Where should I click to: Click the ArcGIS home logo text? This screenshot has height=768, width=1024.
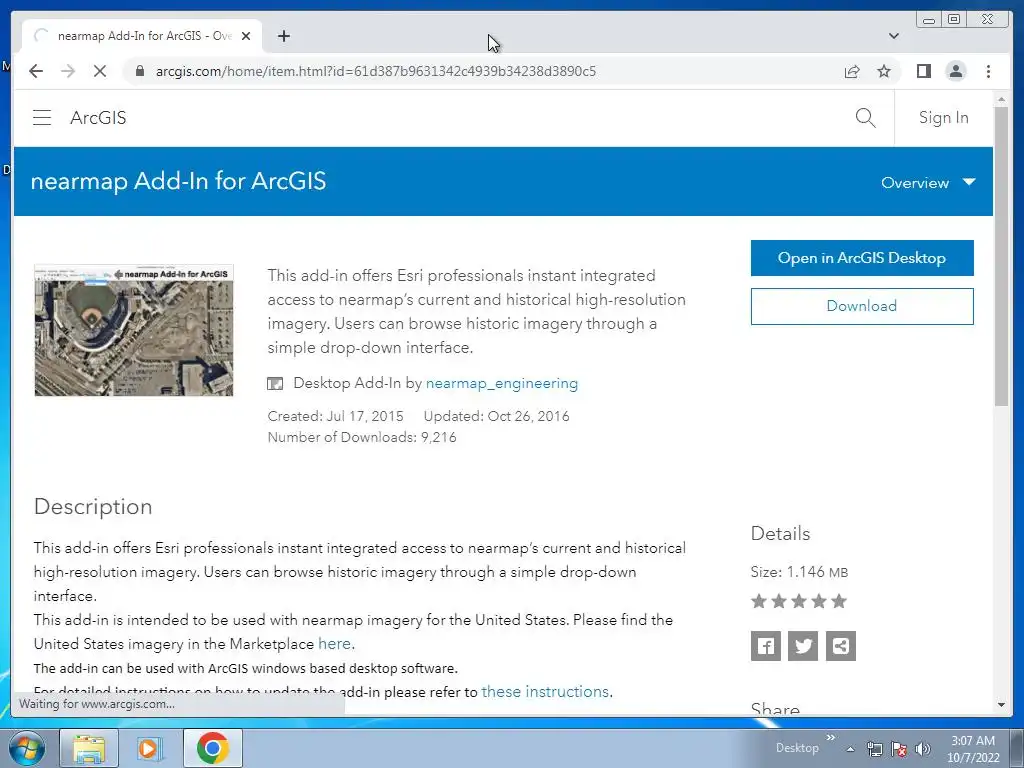[98, 118]
